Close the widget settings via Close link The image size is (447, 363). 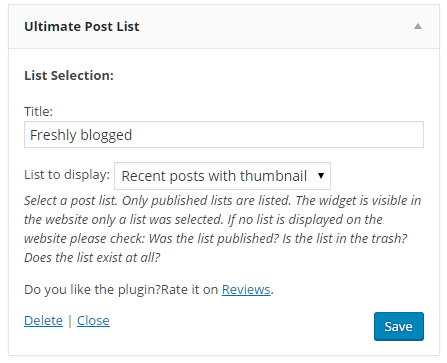point(93,321)
